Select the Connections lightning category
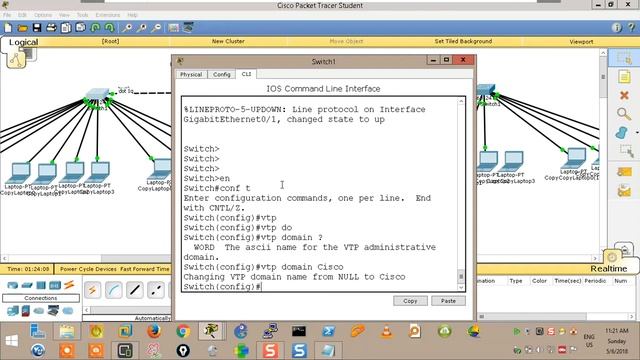The height and width of the screenshot is (360, 640). [x=69, y=284]
